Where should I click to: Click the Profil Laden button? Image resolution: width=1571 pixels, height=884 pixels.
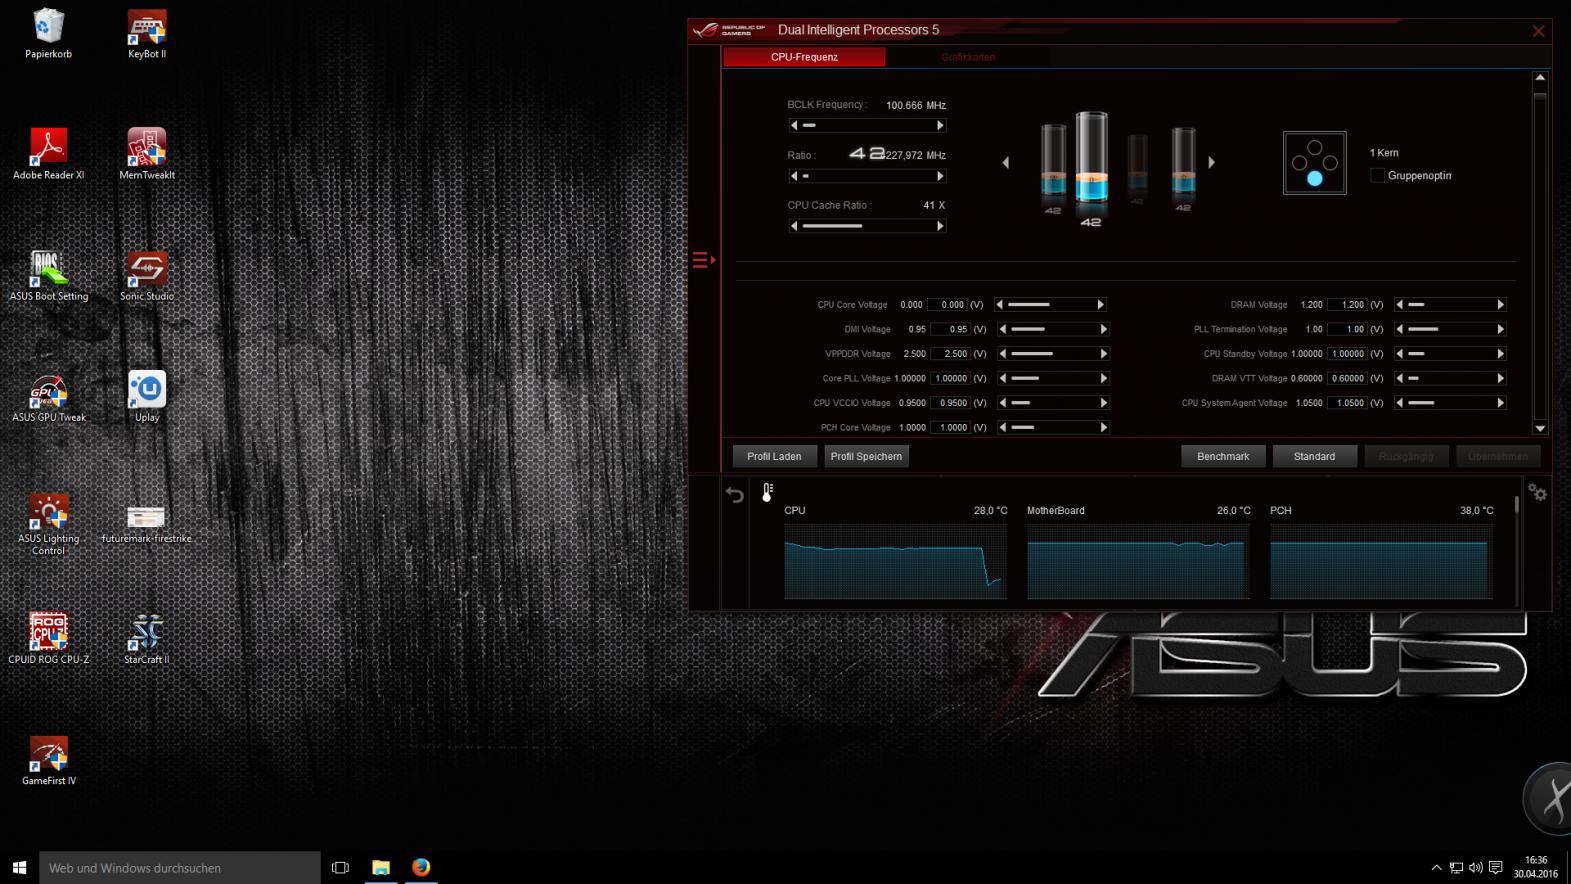coord(774,456)
